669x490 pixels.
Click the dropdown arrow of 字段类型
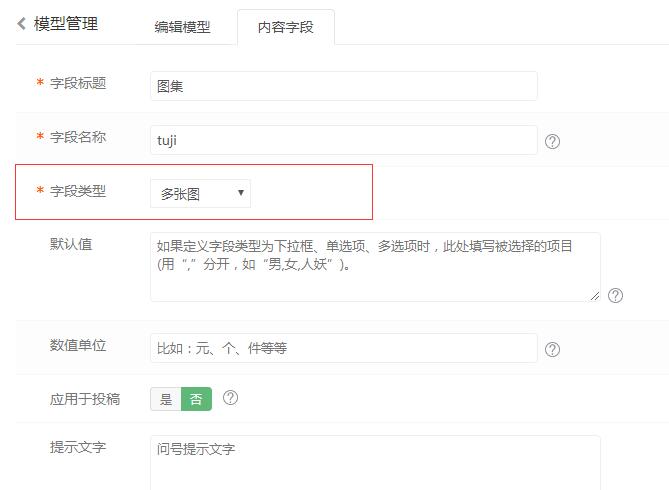241,193
